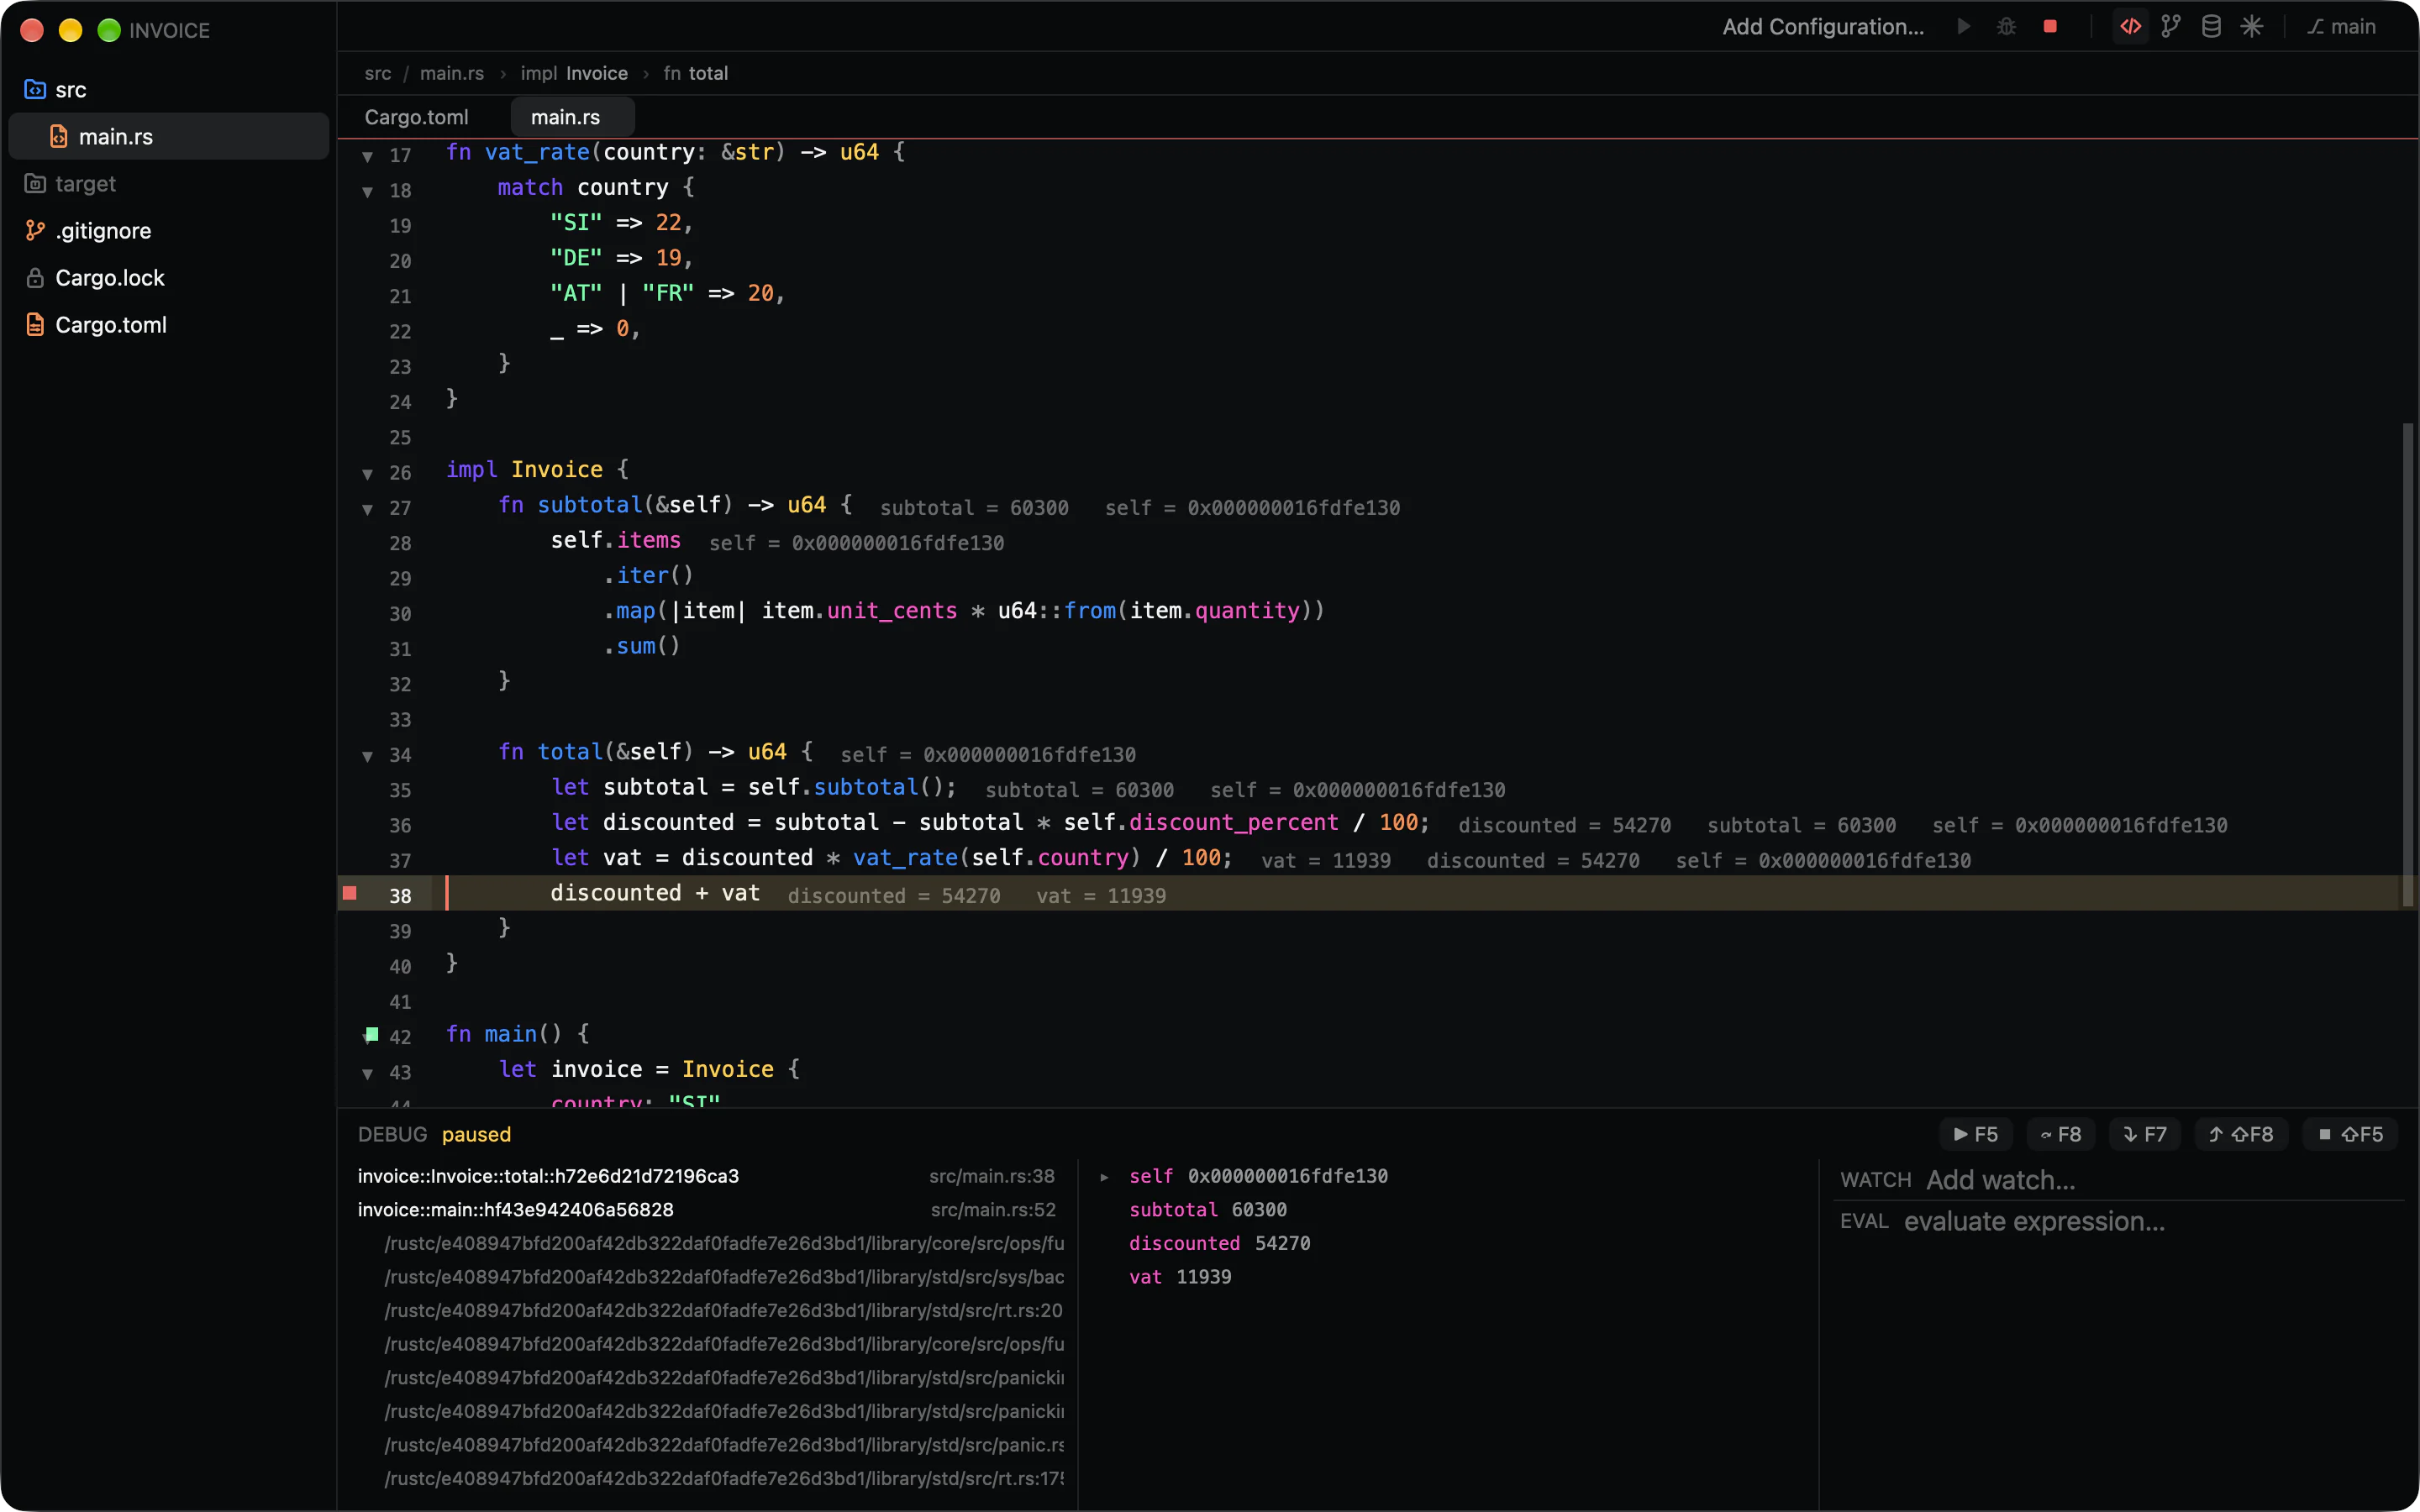Collapse impl Invoice at line 26
This screenshot has height=1512, width=2420.
tap(368, 473)
